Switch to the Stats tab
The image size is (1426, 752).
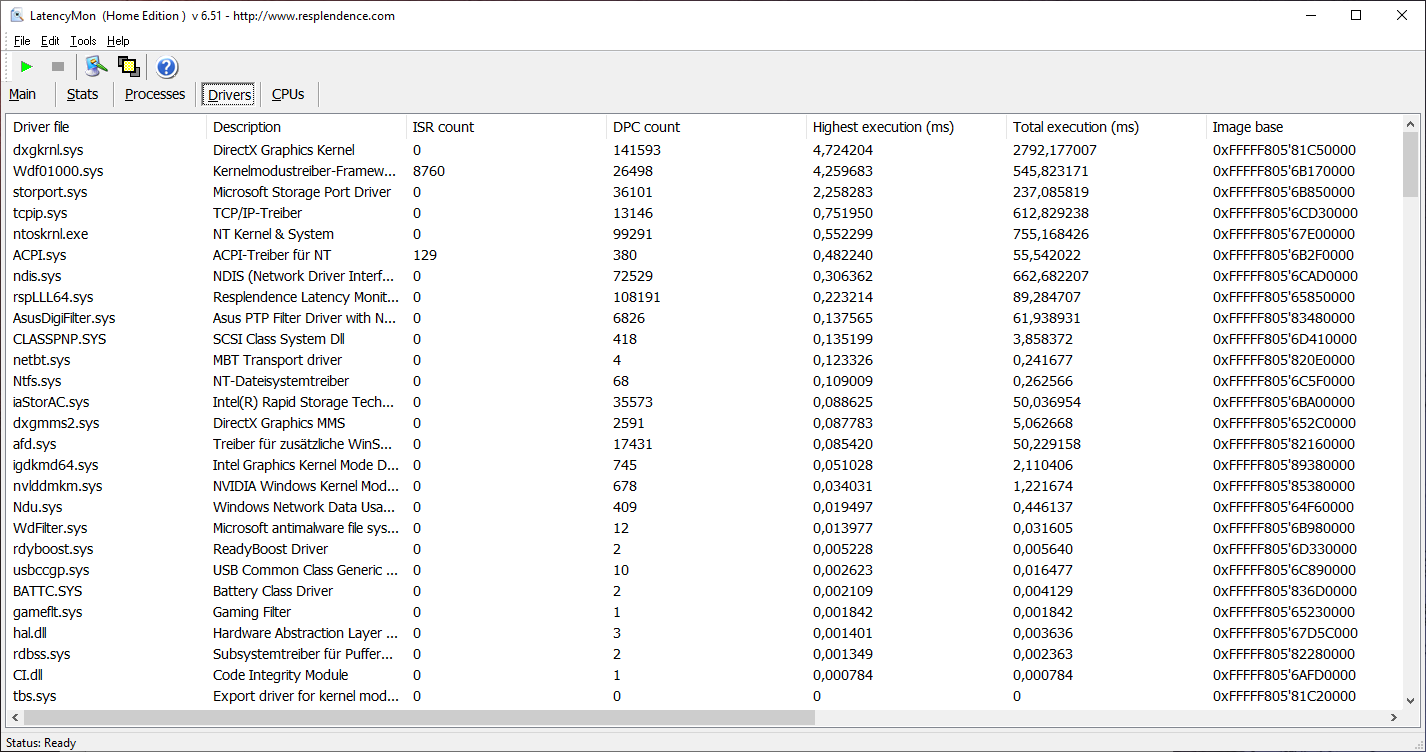pos(83,94)
